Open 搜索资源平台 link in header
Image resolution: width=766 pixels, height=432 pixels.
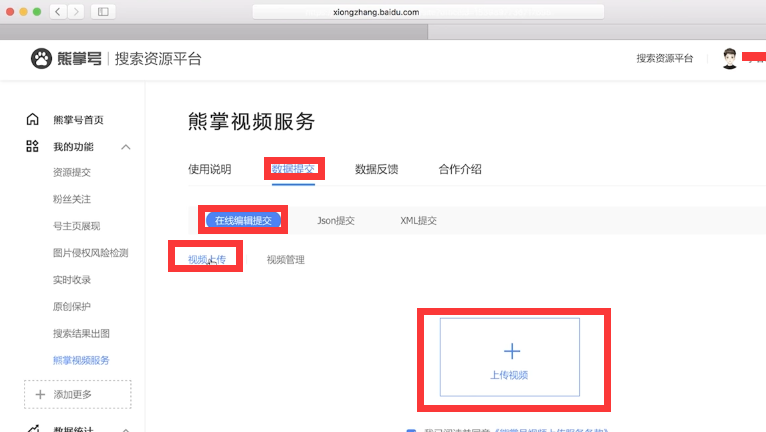pyautogui.click(x=665, y=59)
